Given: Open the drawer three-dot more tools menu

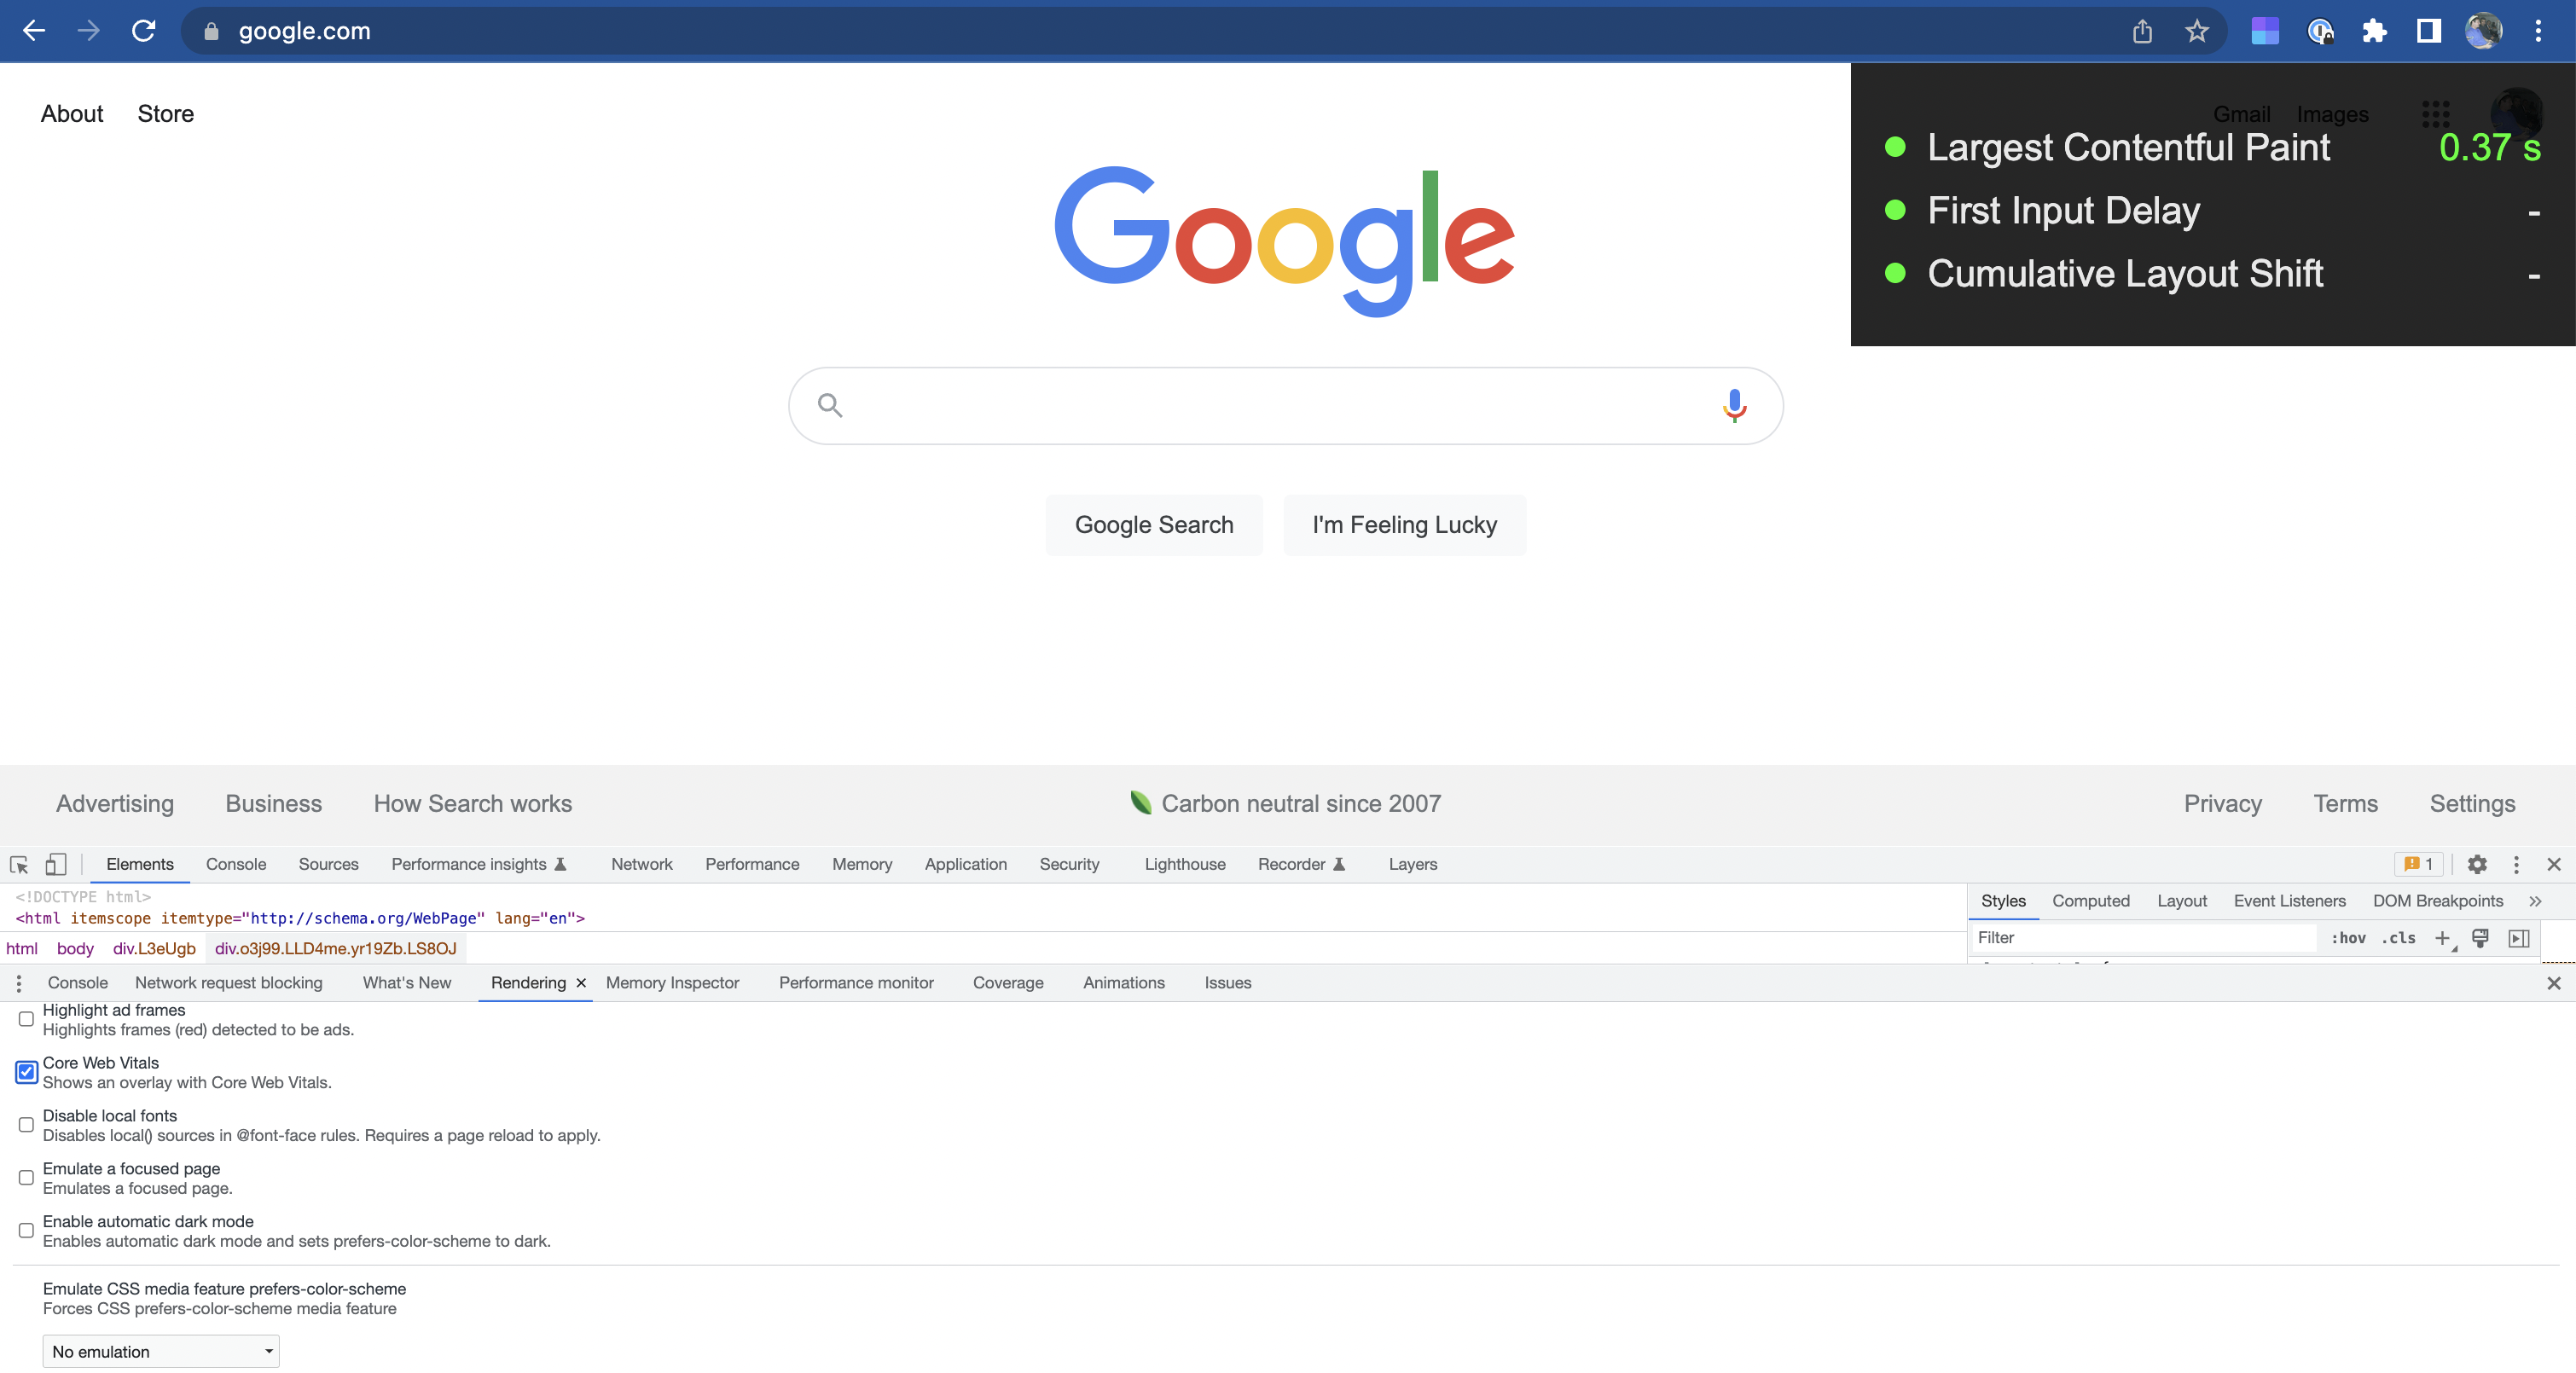Looking at the screenshot, I should pyautogui.click(x=19, y=983).
